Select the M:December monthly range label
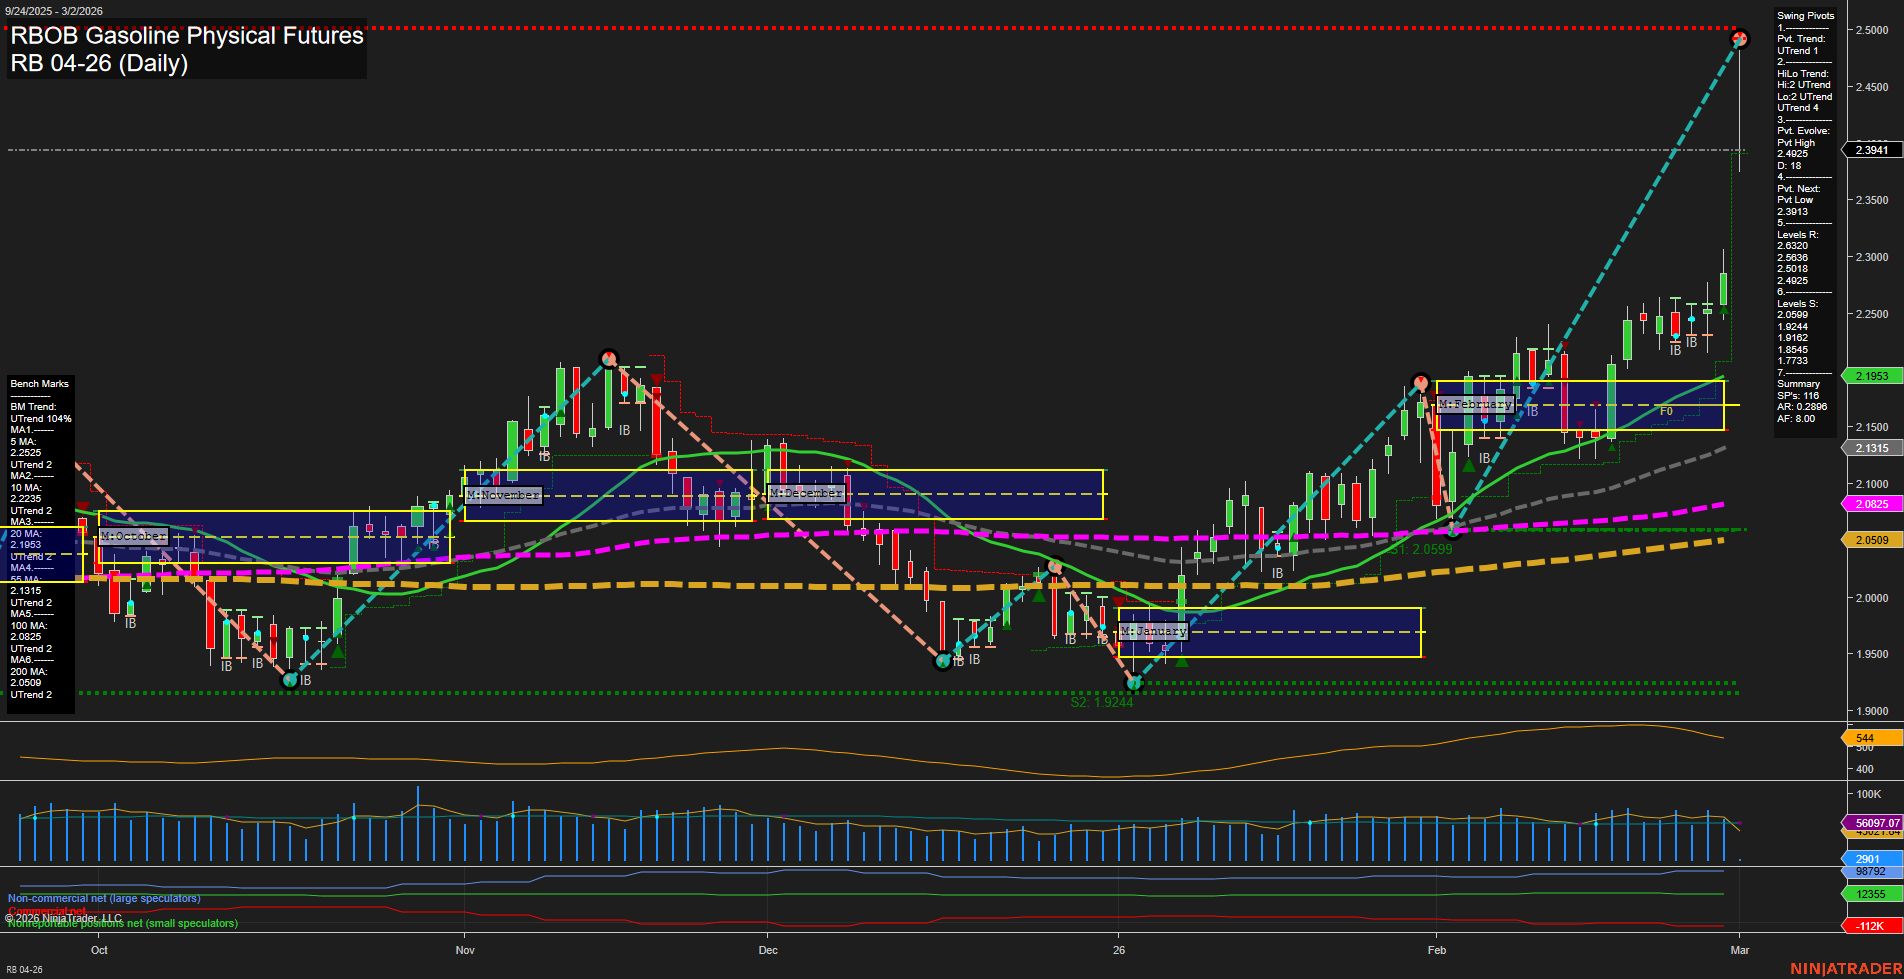The width and height of the screenshot is (1904, 979). coord(806,493)
